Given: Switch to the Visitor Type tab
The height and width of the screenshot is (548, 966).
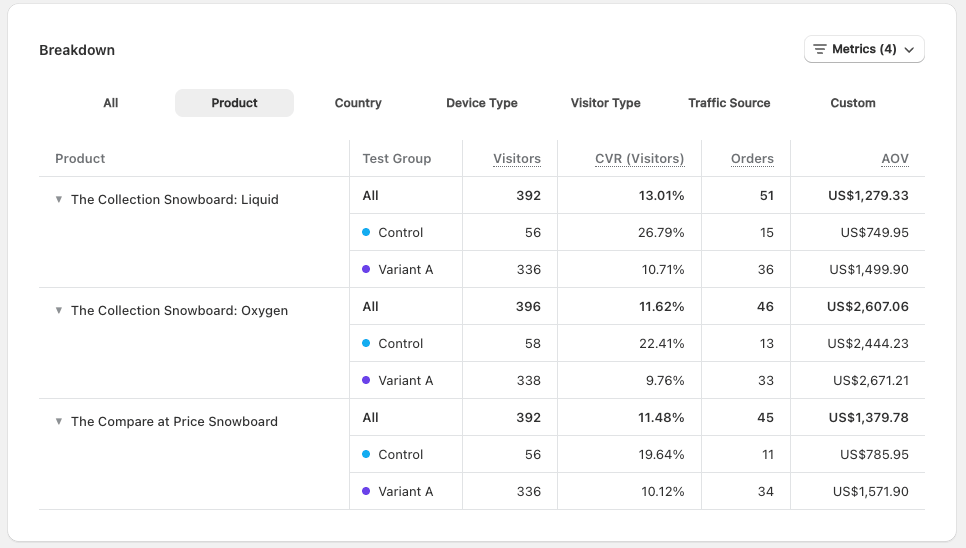Looking at the screenshot, I should (606, 103).
